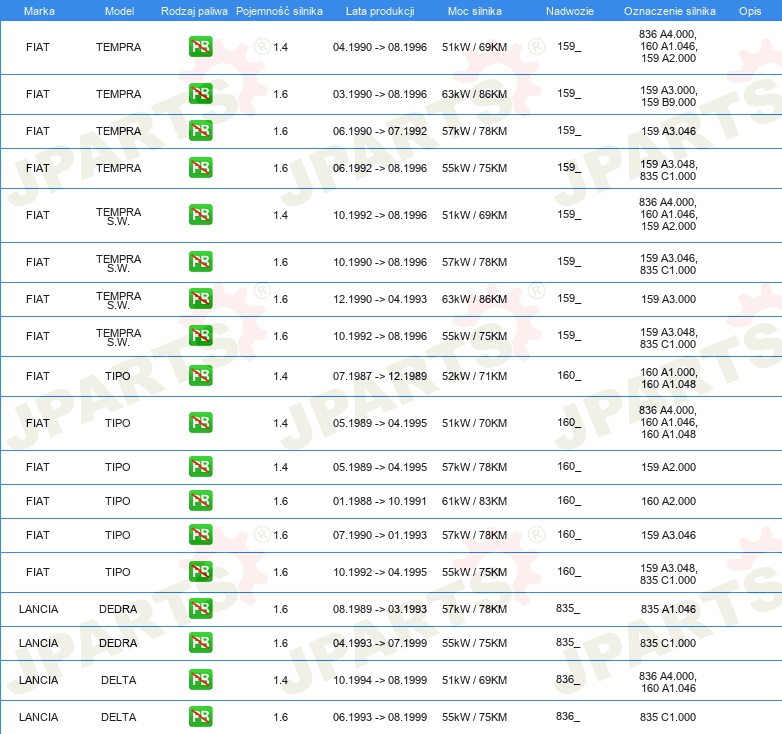Click the Nadwozie column header
This screenshot has height=734, width=782.
(x=570, y=11)
